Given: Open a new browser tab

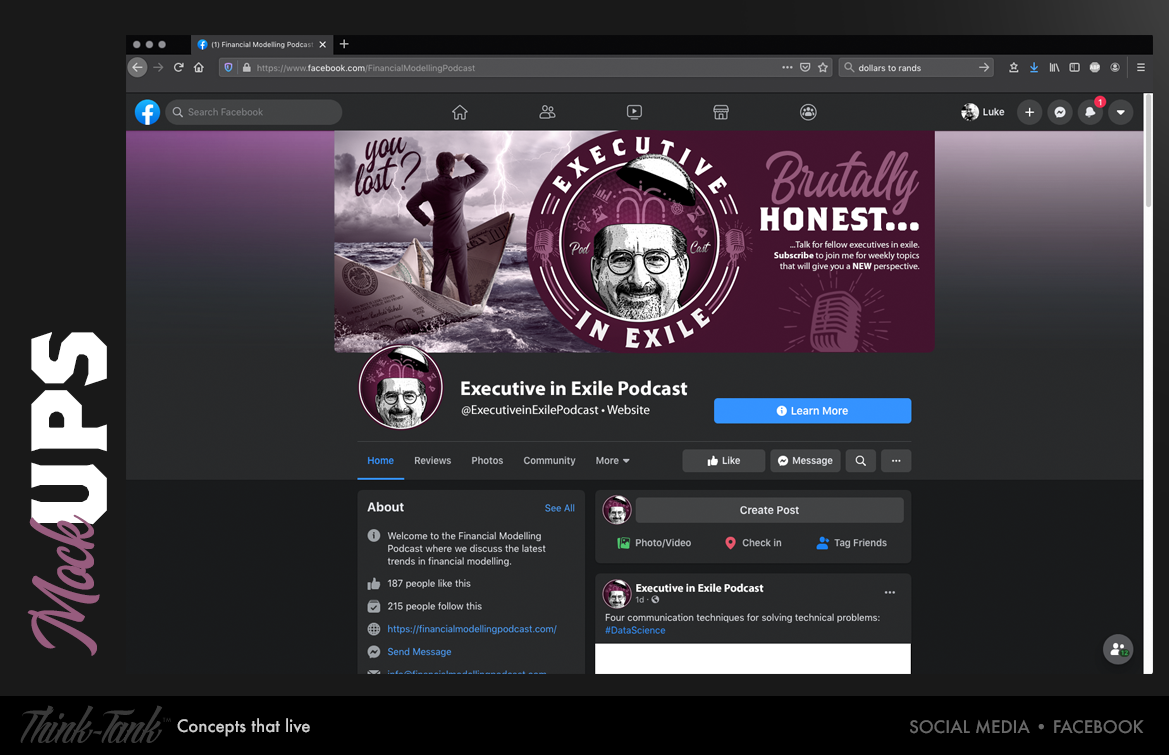Looking at the screenshot, I should pyautogui.click(x=344, y=45).
